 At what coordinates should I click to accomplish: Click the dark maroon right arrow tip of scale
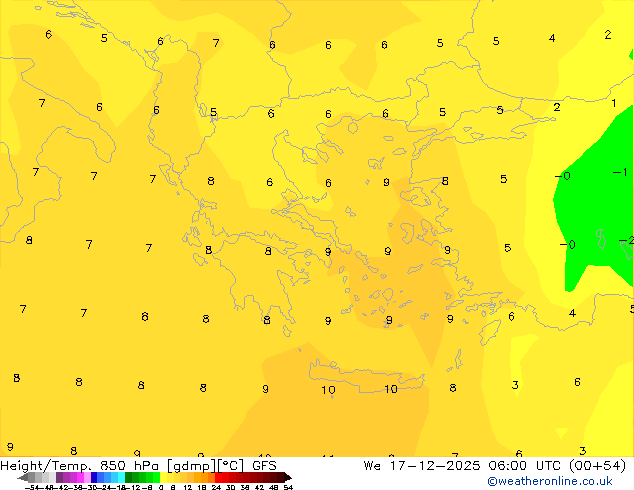[x=289, y=478]
